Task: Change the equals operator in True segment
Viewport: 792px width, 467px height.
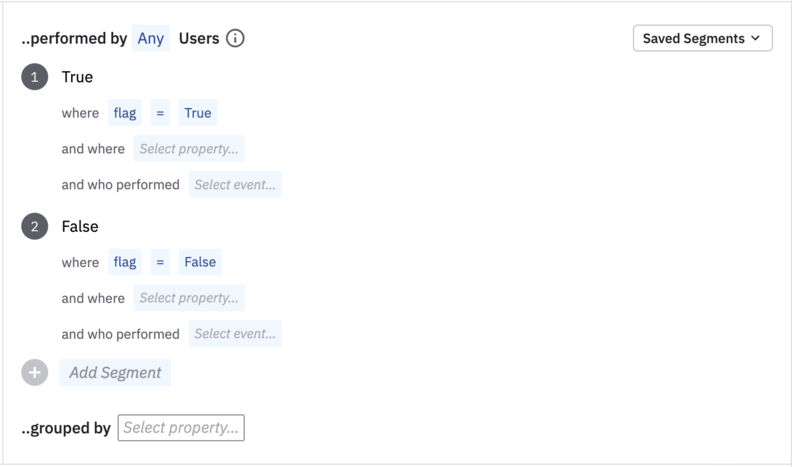Action: click(x=160, y=113)
